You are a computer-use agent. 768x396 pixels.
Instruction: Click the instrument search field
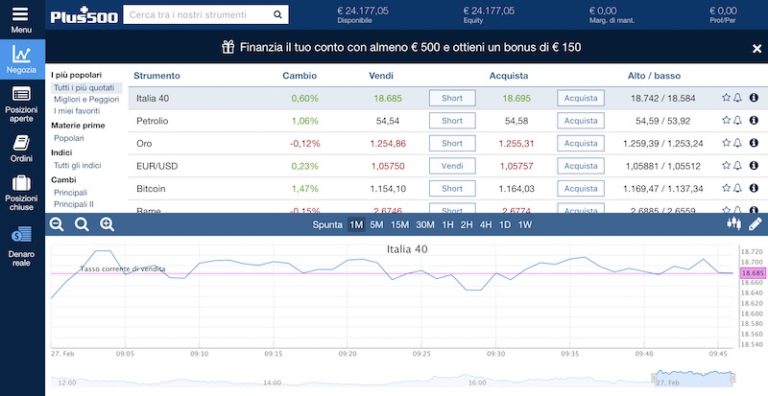coord(206,15)
